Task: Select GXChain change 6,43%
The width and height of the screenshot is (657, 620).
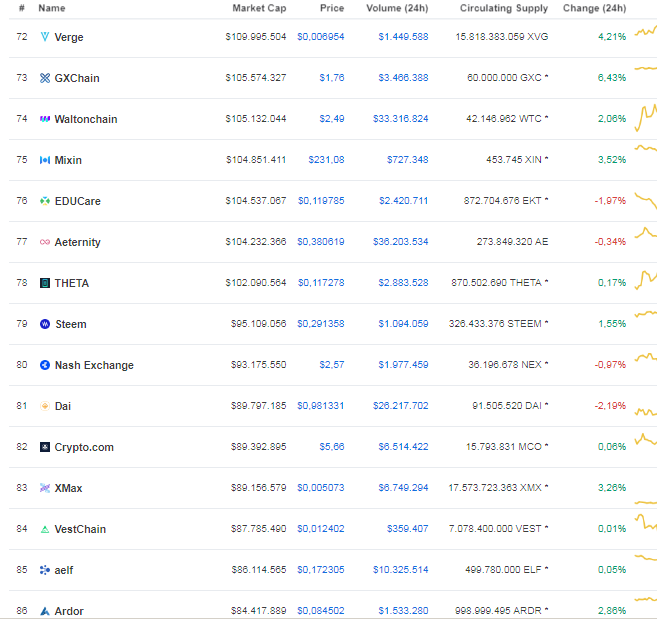Action: coord(612,78)
